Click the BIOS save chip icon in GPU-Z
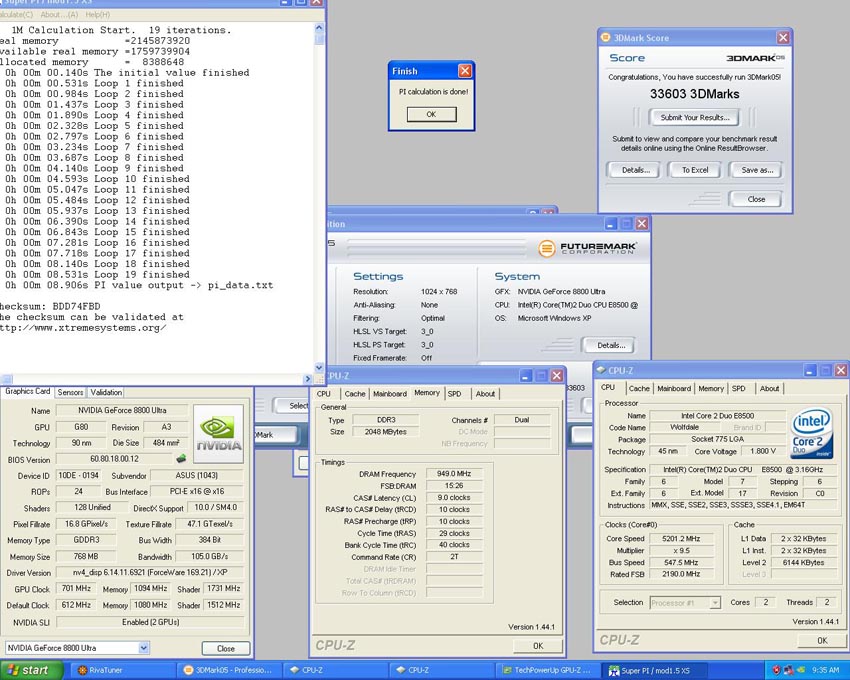 [182, 459]
